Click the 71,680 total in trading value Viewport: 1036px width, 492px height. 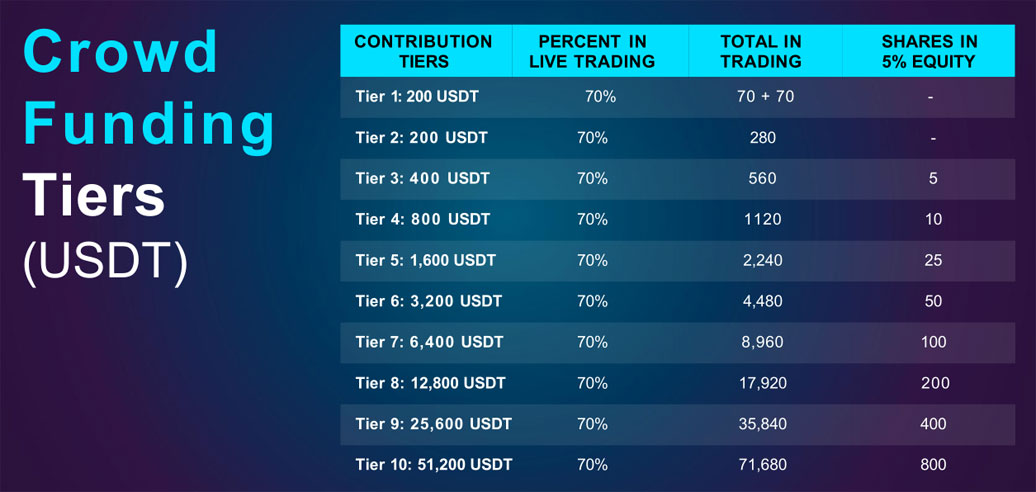tap(762, 464)
